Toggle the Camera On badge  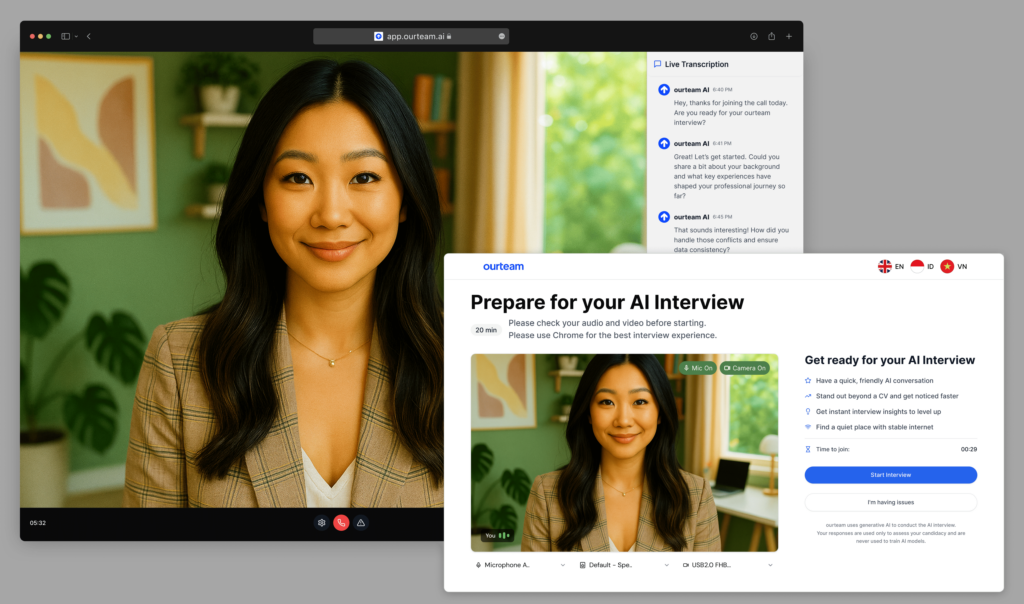coord(744,368)
